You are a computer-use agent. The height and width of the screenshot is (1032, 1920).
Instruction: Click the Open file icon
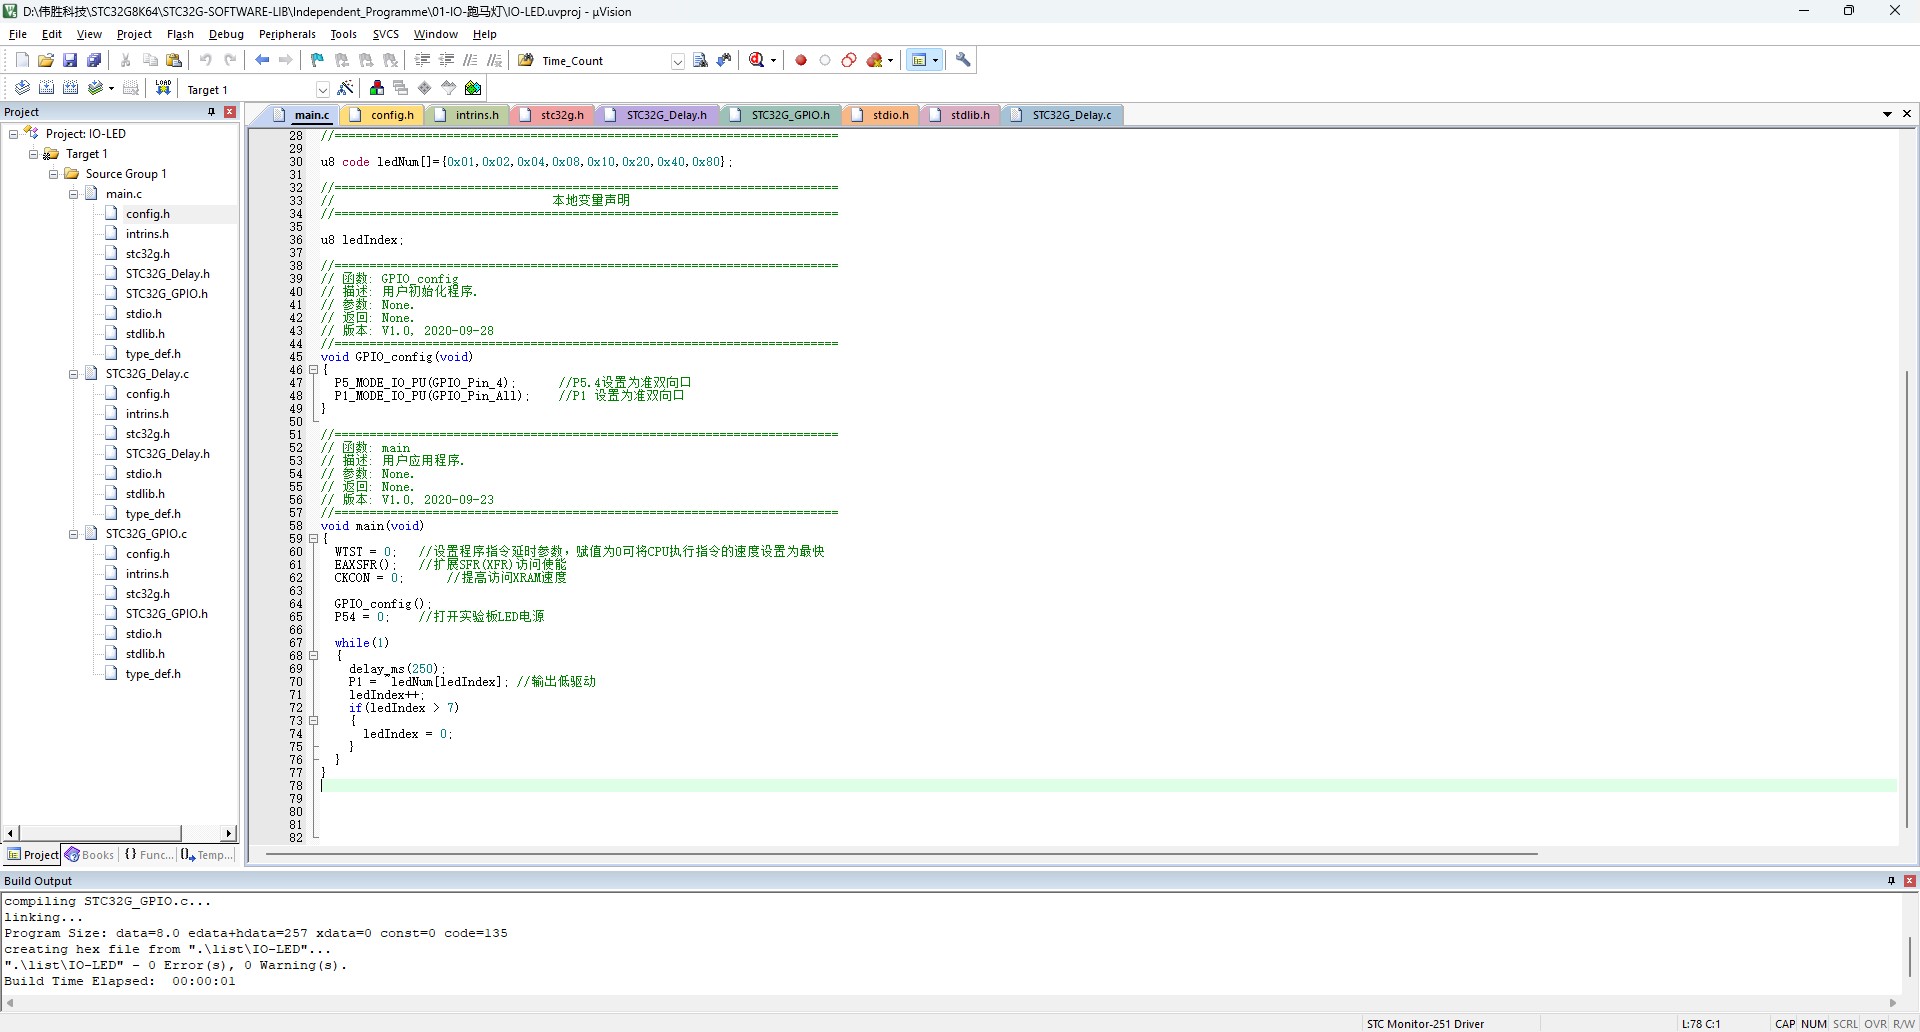(x=46, y=60)
